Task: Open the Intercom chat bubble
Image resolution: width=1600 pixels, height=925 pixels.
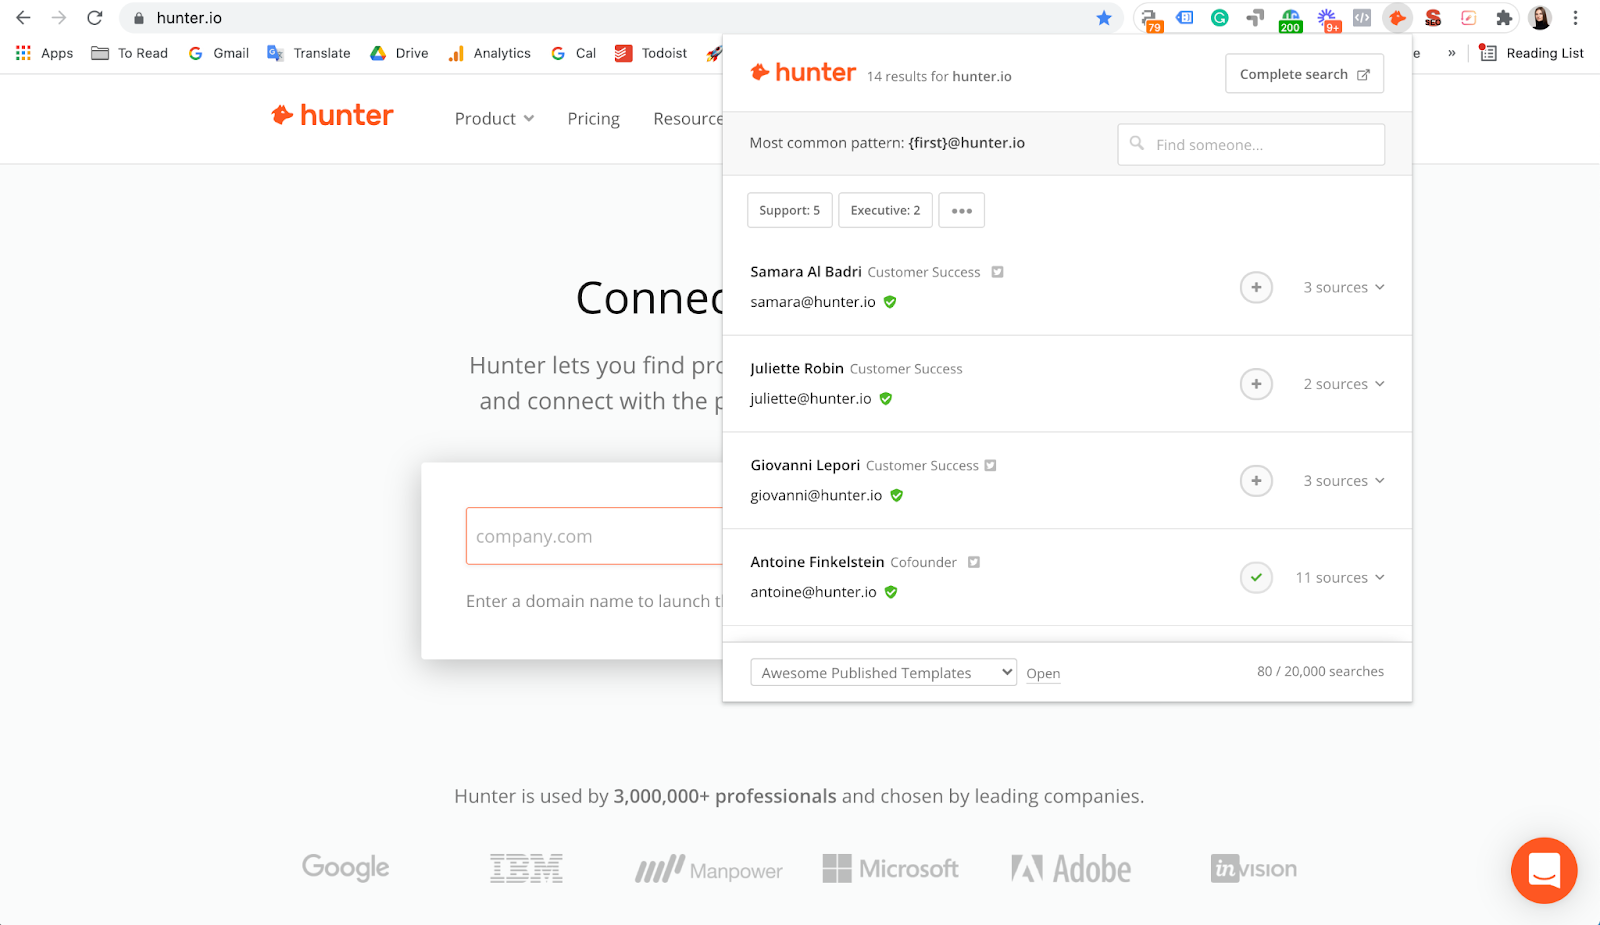Action: coord(1544,870)
